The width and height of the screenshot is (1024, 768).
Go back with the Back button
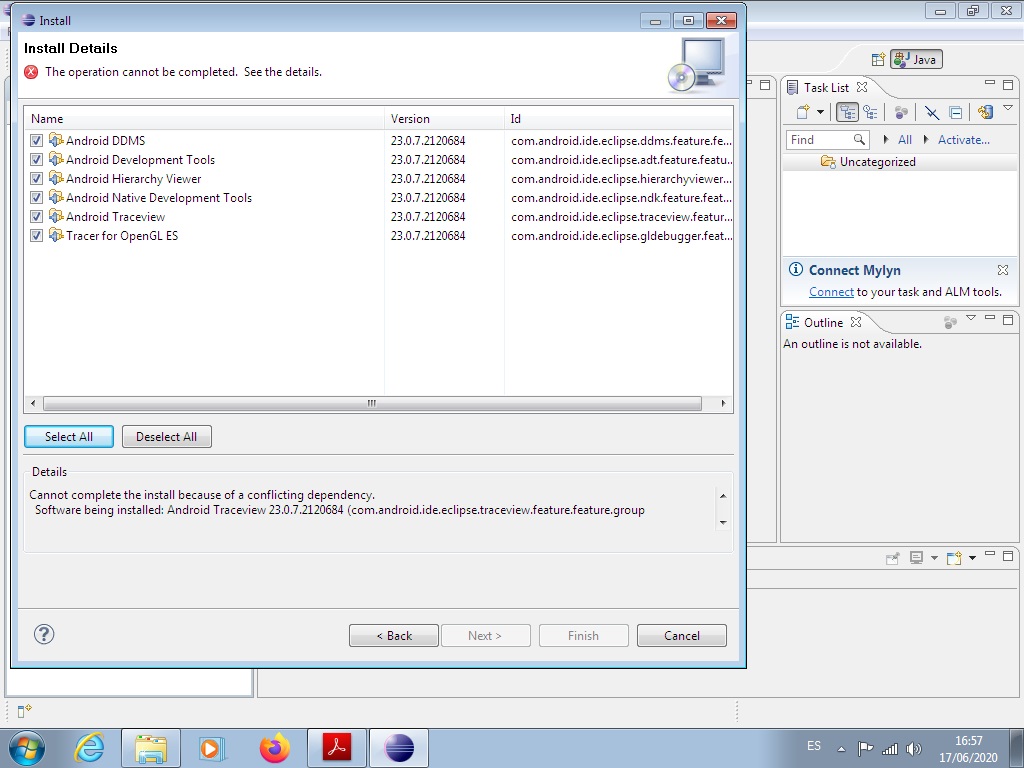point(394,635)
